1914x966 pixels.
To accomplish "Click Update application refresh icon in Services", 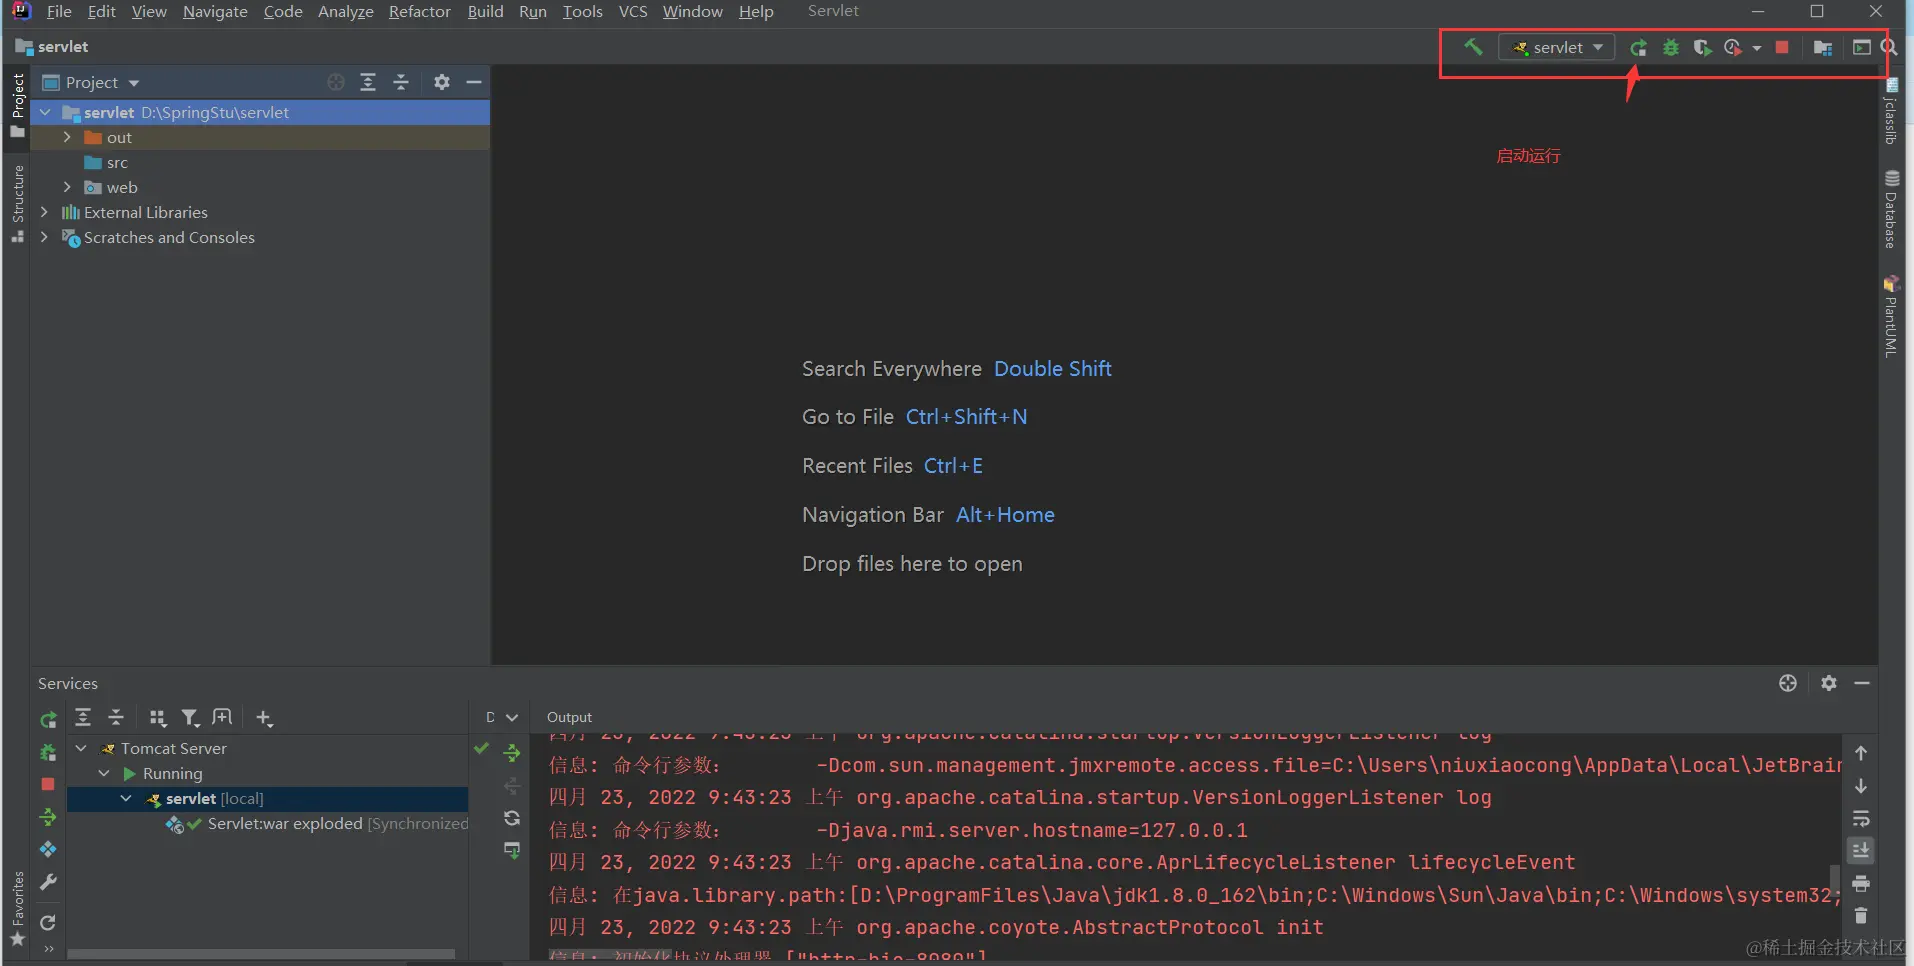I will tap(48, 922).
